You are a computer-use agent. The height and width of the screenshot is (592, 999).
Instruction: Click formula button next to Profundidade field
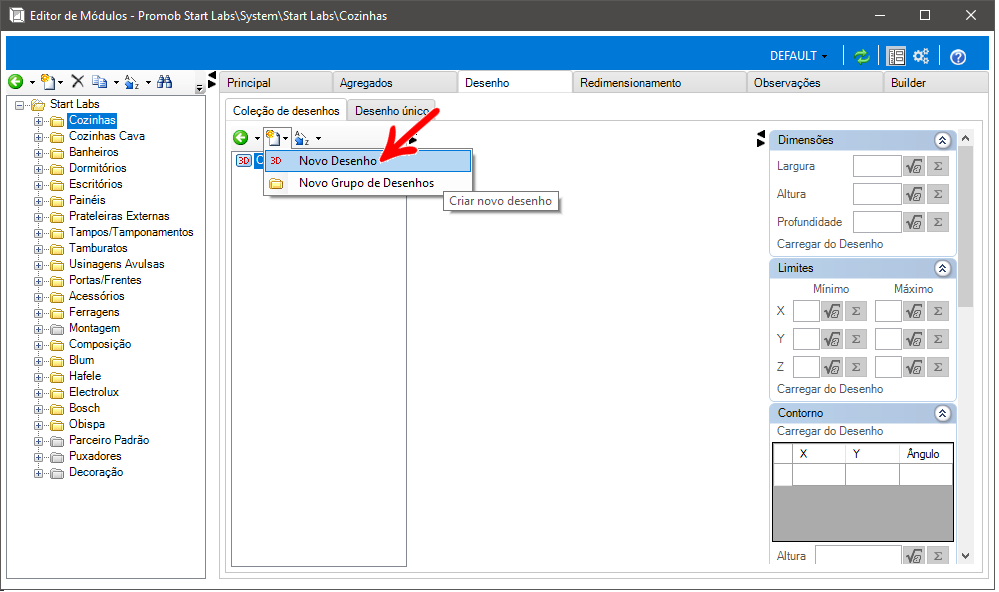pos(914,222)
